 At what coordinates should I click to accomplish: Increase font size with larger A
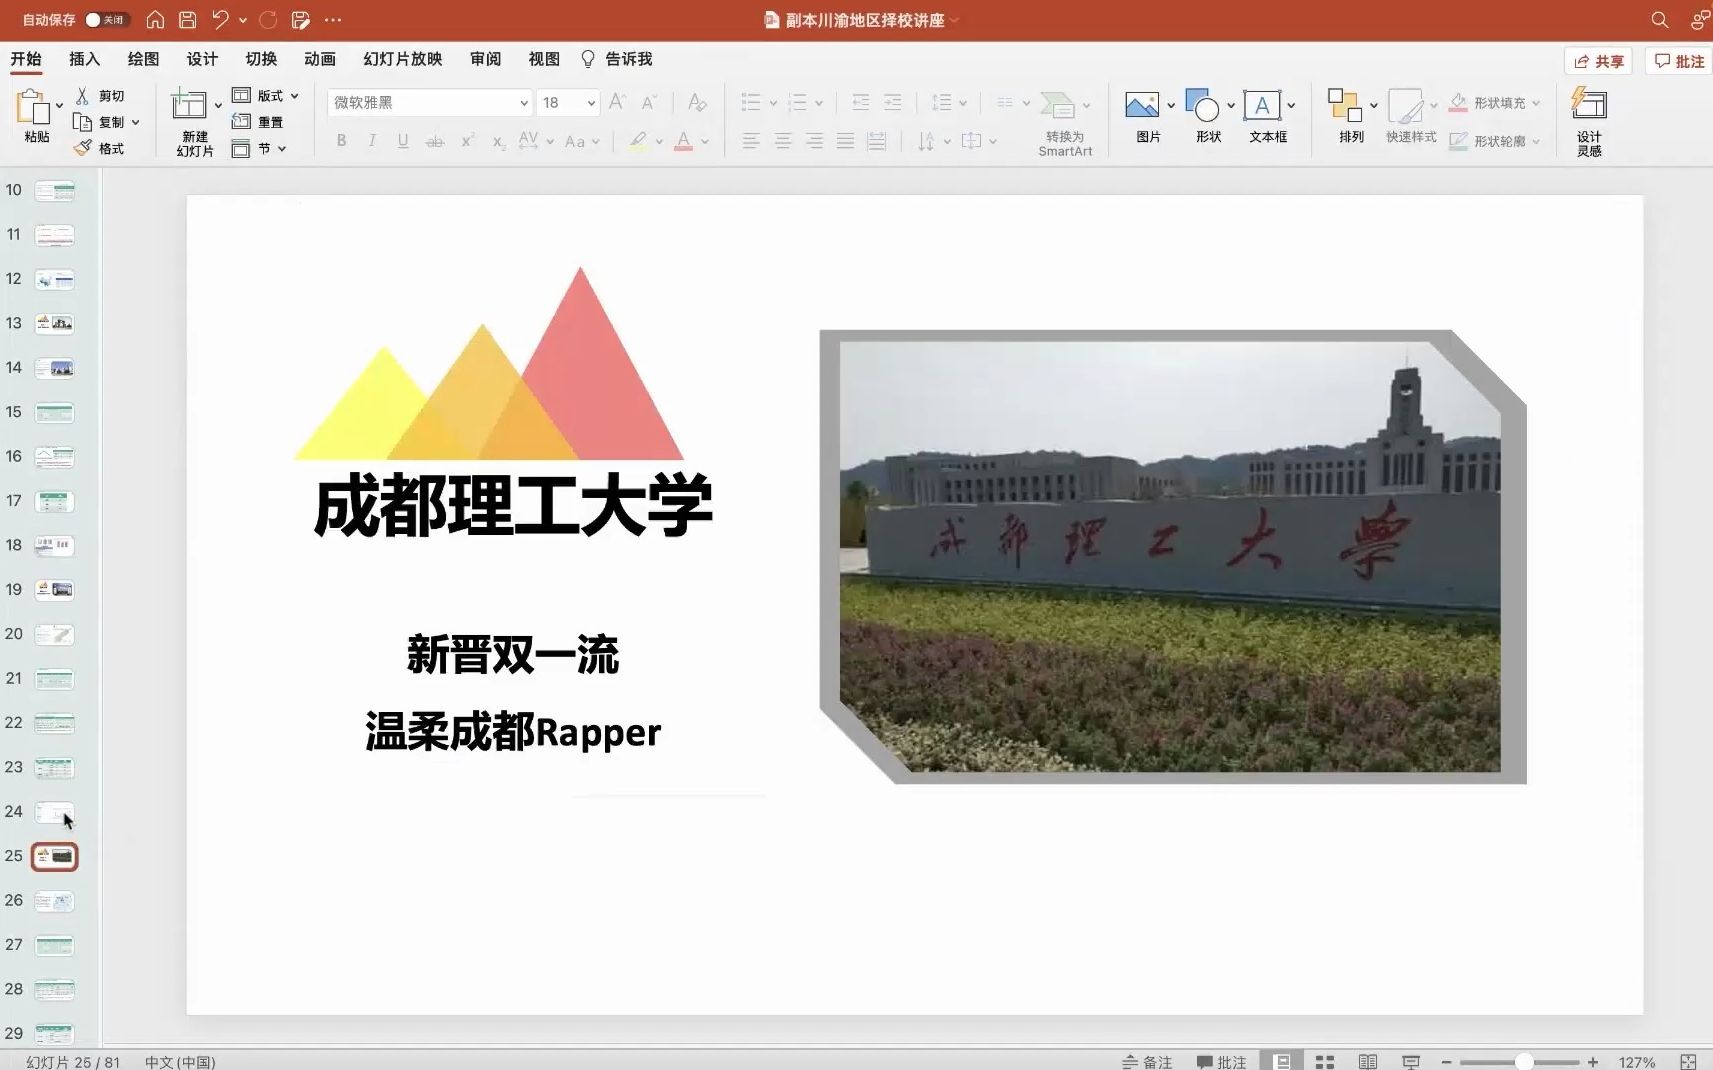click(x=617, y=102)
